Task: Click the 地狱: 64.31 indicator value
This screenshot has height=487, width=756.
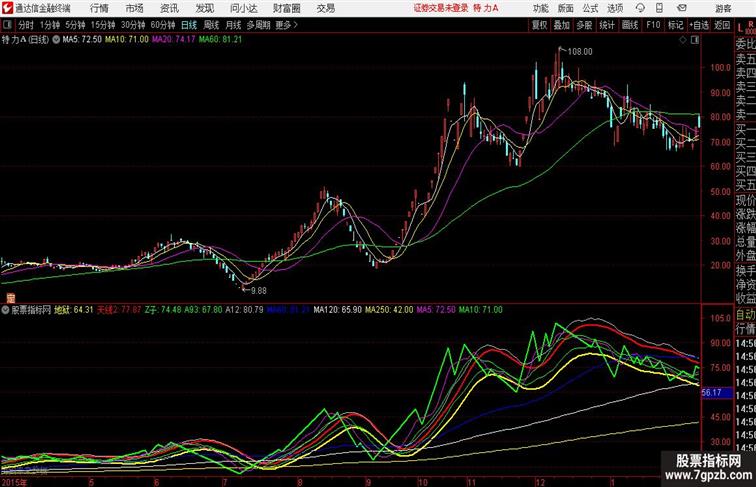Action: [x=74, y=310]
